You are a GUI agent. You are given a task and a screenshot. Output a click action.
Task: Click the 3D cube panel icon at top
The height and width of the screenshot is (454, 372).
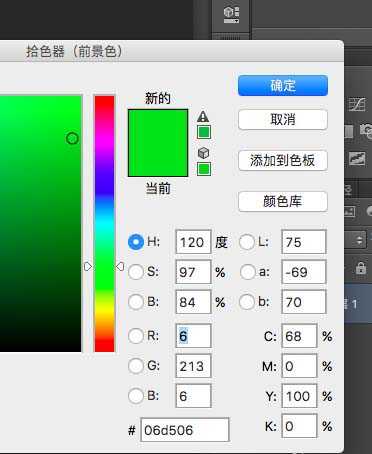(x=231, y=15)
